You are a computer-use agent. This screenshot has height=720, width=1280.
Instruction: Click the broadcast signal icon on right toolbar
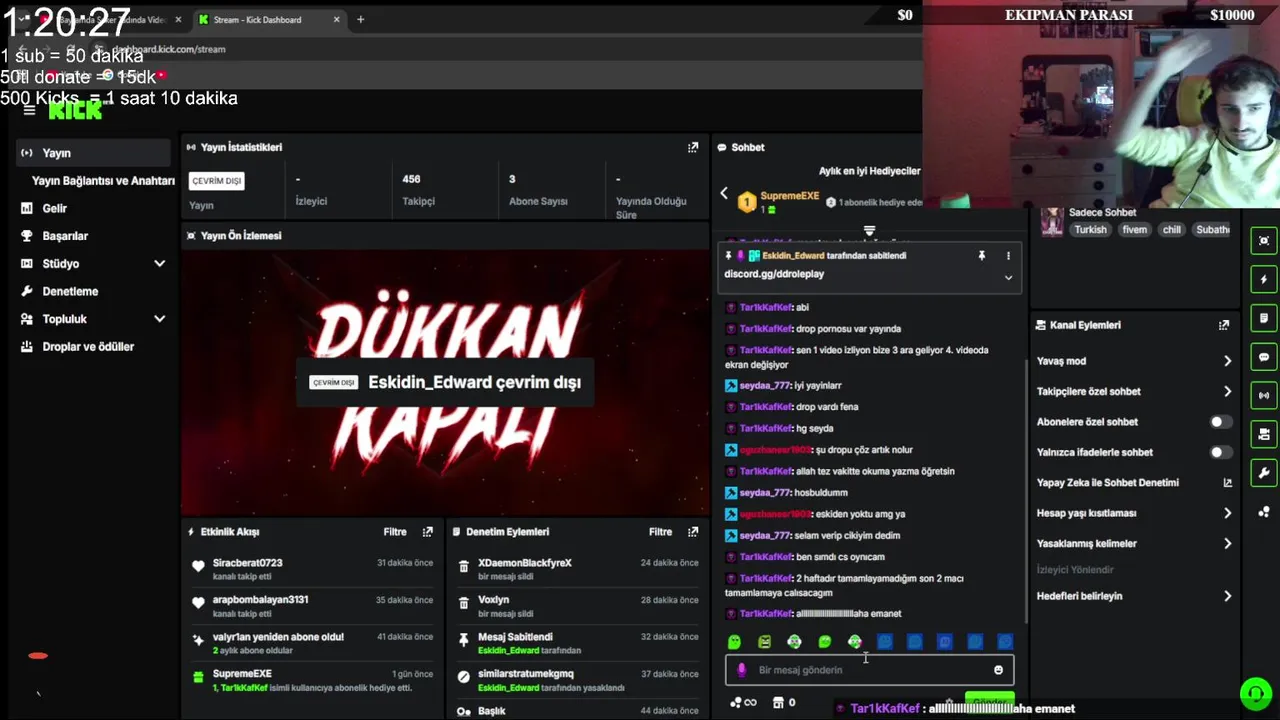[x=1264, y=395]
